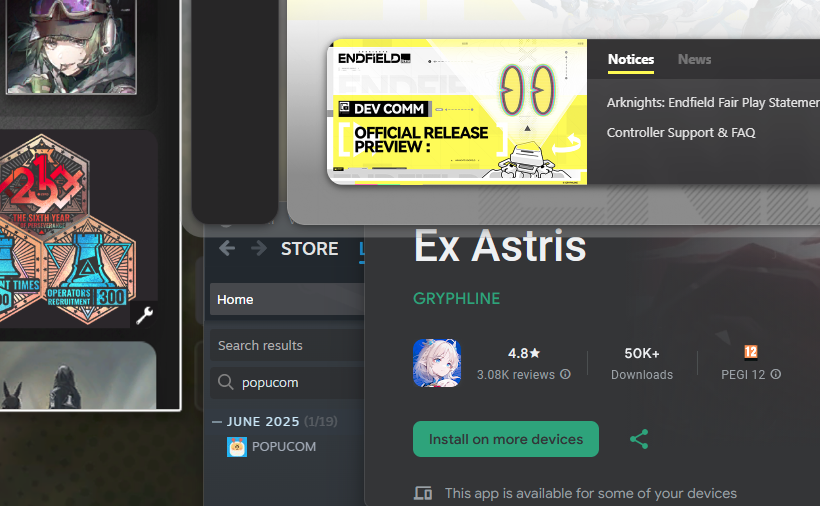Click the Operators Recruitment 300 medal
Viewport: 820px width, 506px height.
point(89,272)
